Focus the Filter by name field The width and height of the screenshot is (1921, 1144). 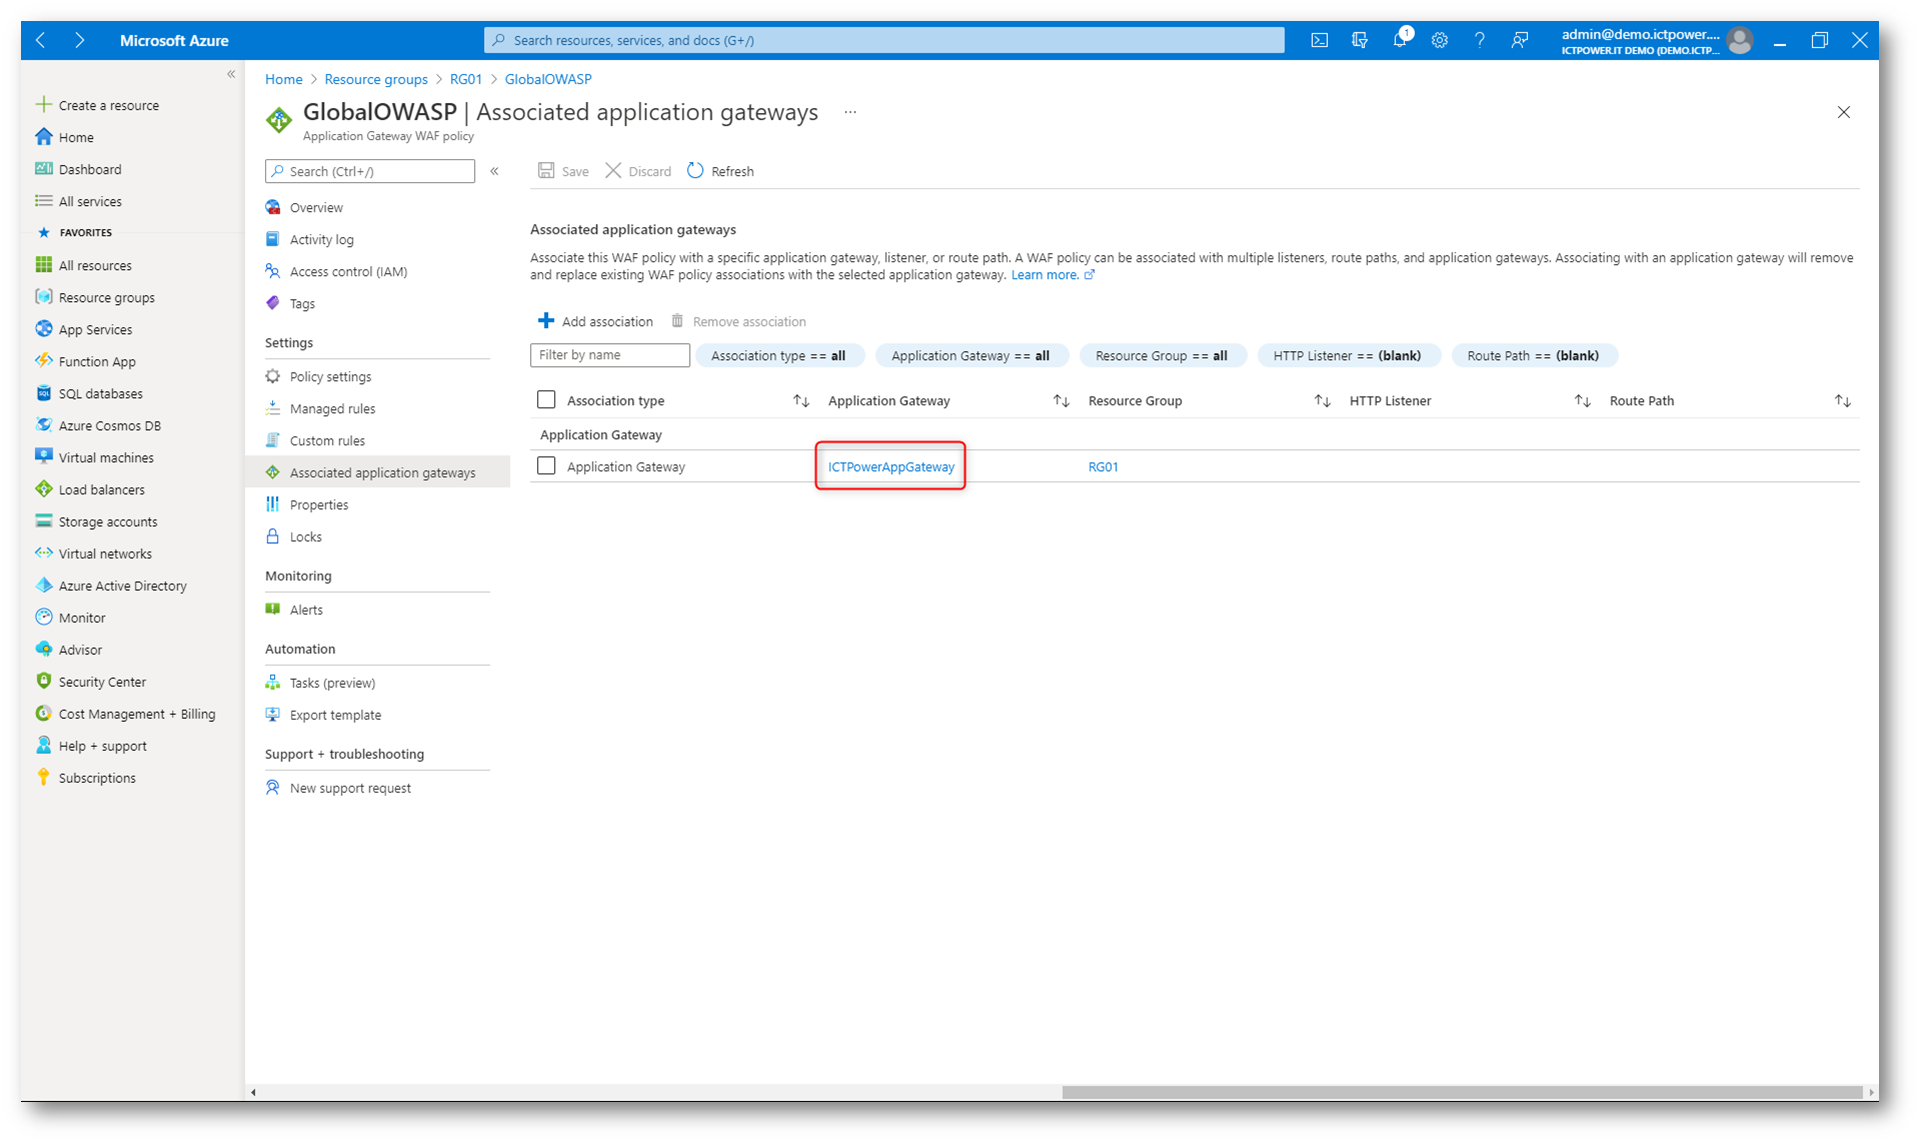(610, 355)
